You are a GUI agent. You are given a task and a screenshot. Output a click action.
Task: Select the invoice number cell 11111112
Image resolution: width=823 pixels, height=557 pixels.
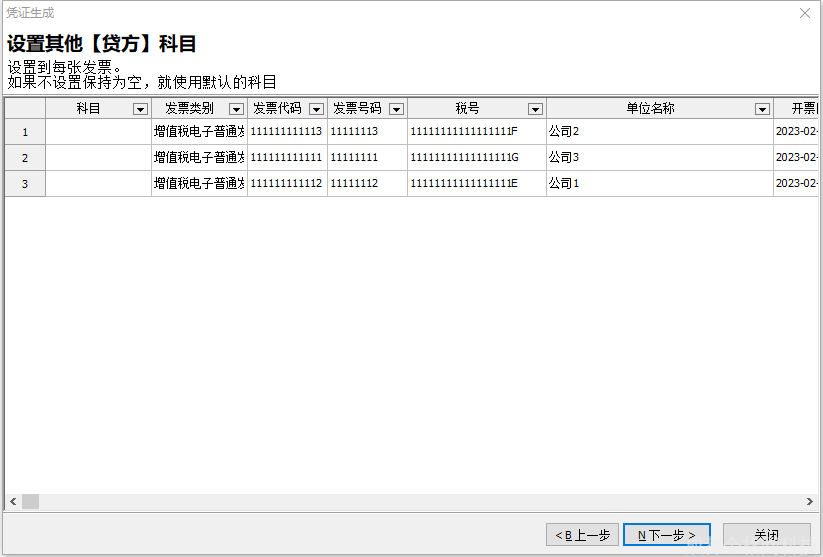tap(366, 184)
